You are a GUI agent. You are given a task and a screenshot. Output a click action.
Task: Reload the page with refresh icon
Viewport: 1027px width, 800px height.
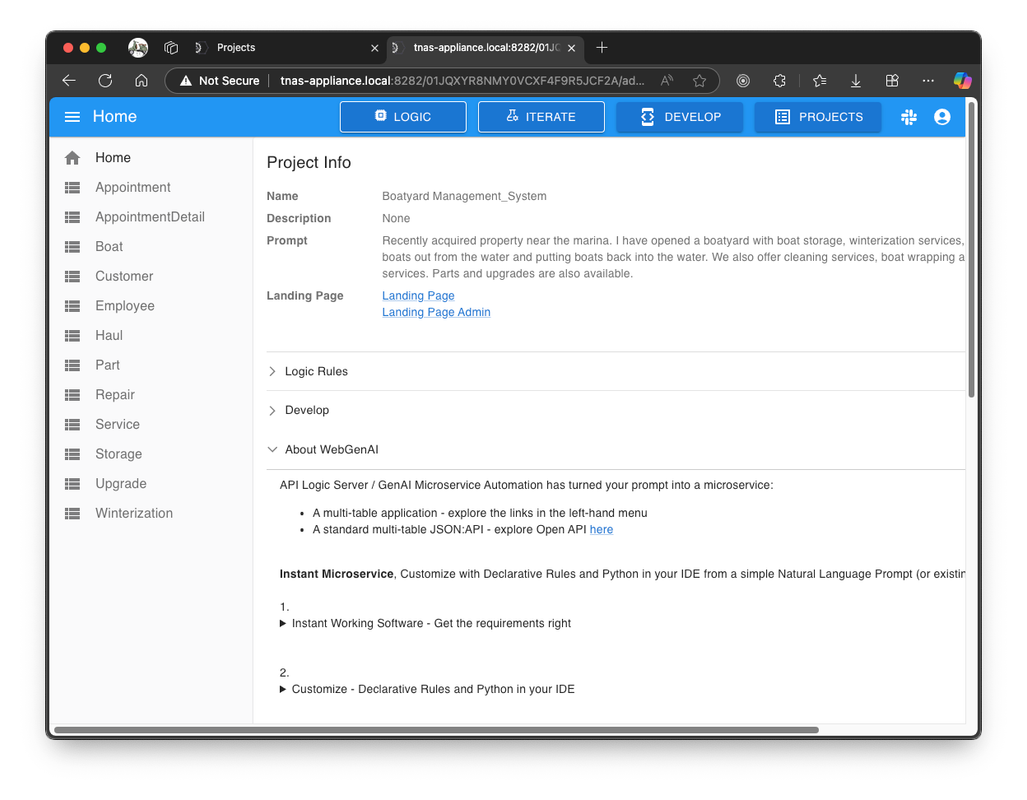pos(105,81)
